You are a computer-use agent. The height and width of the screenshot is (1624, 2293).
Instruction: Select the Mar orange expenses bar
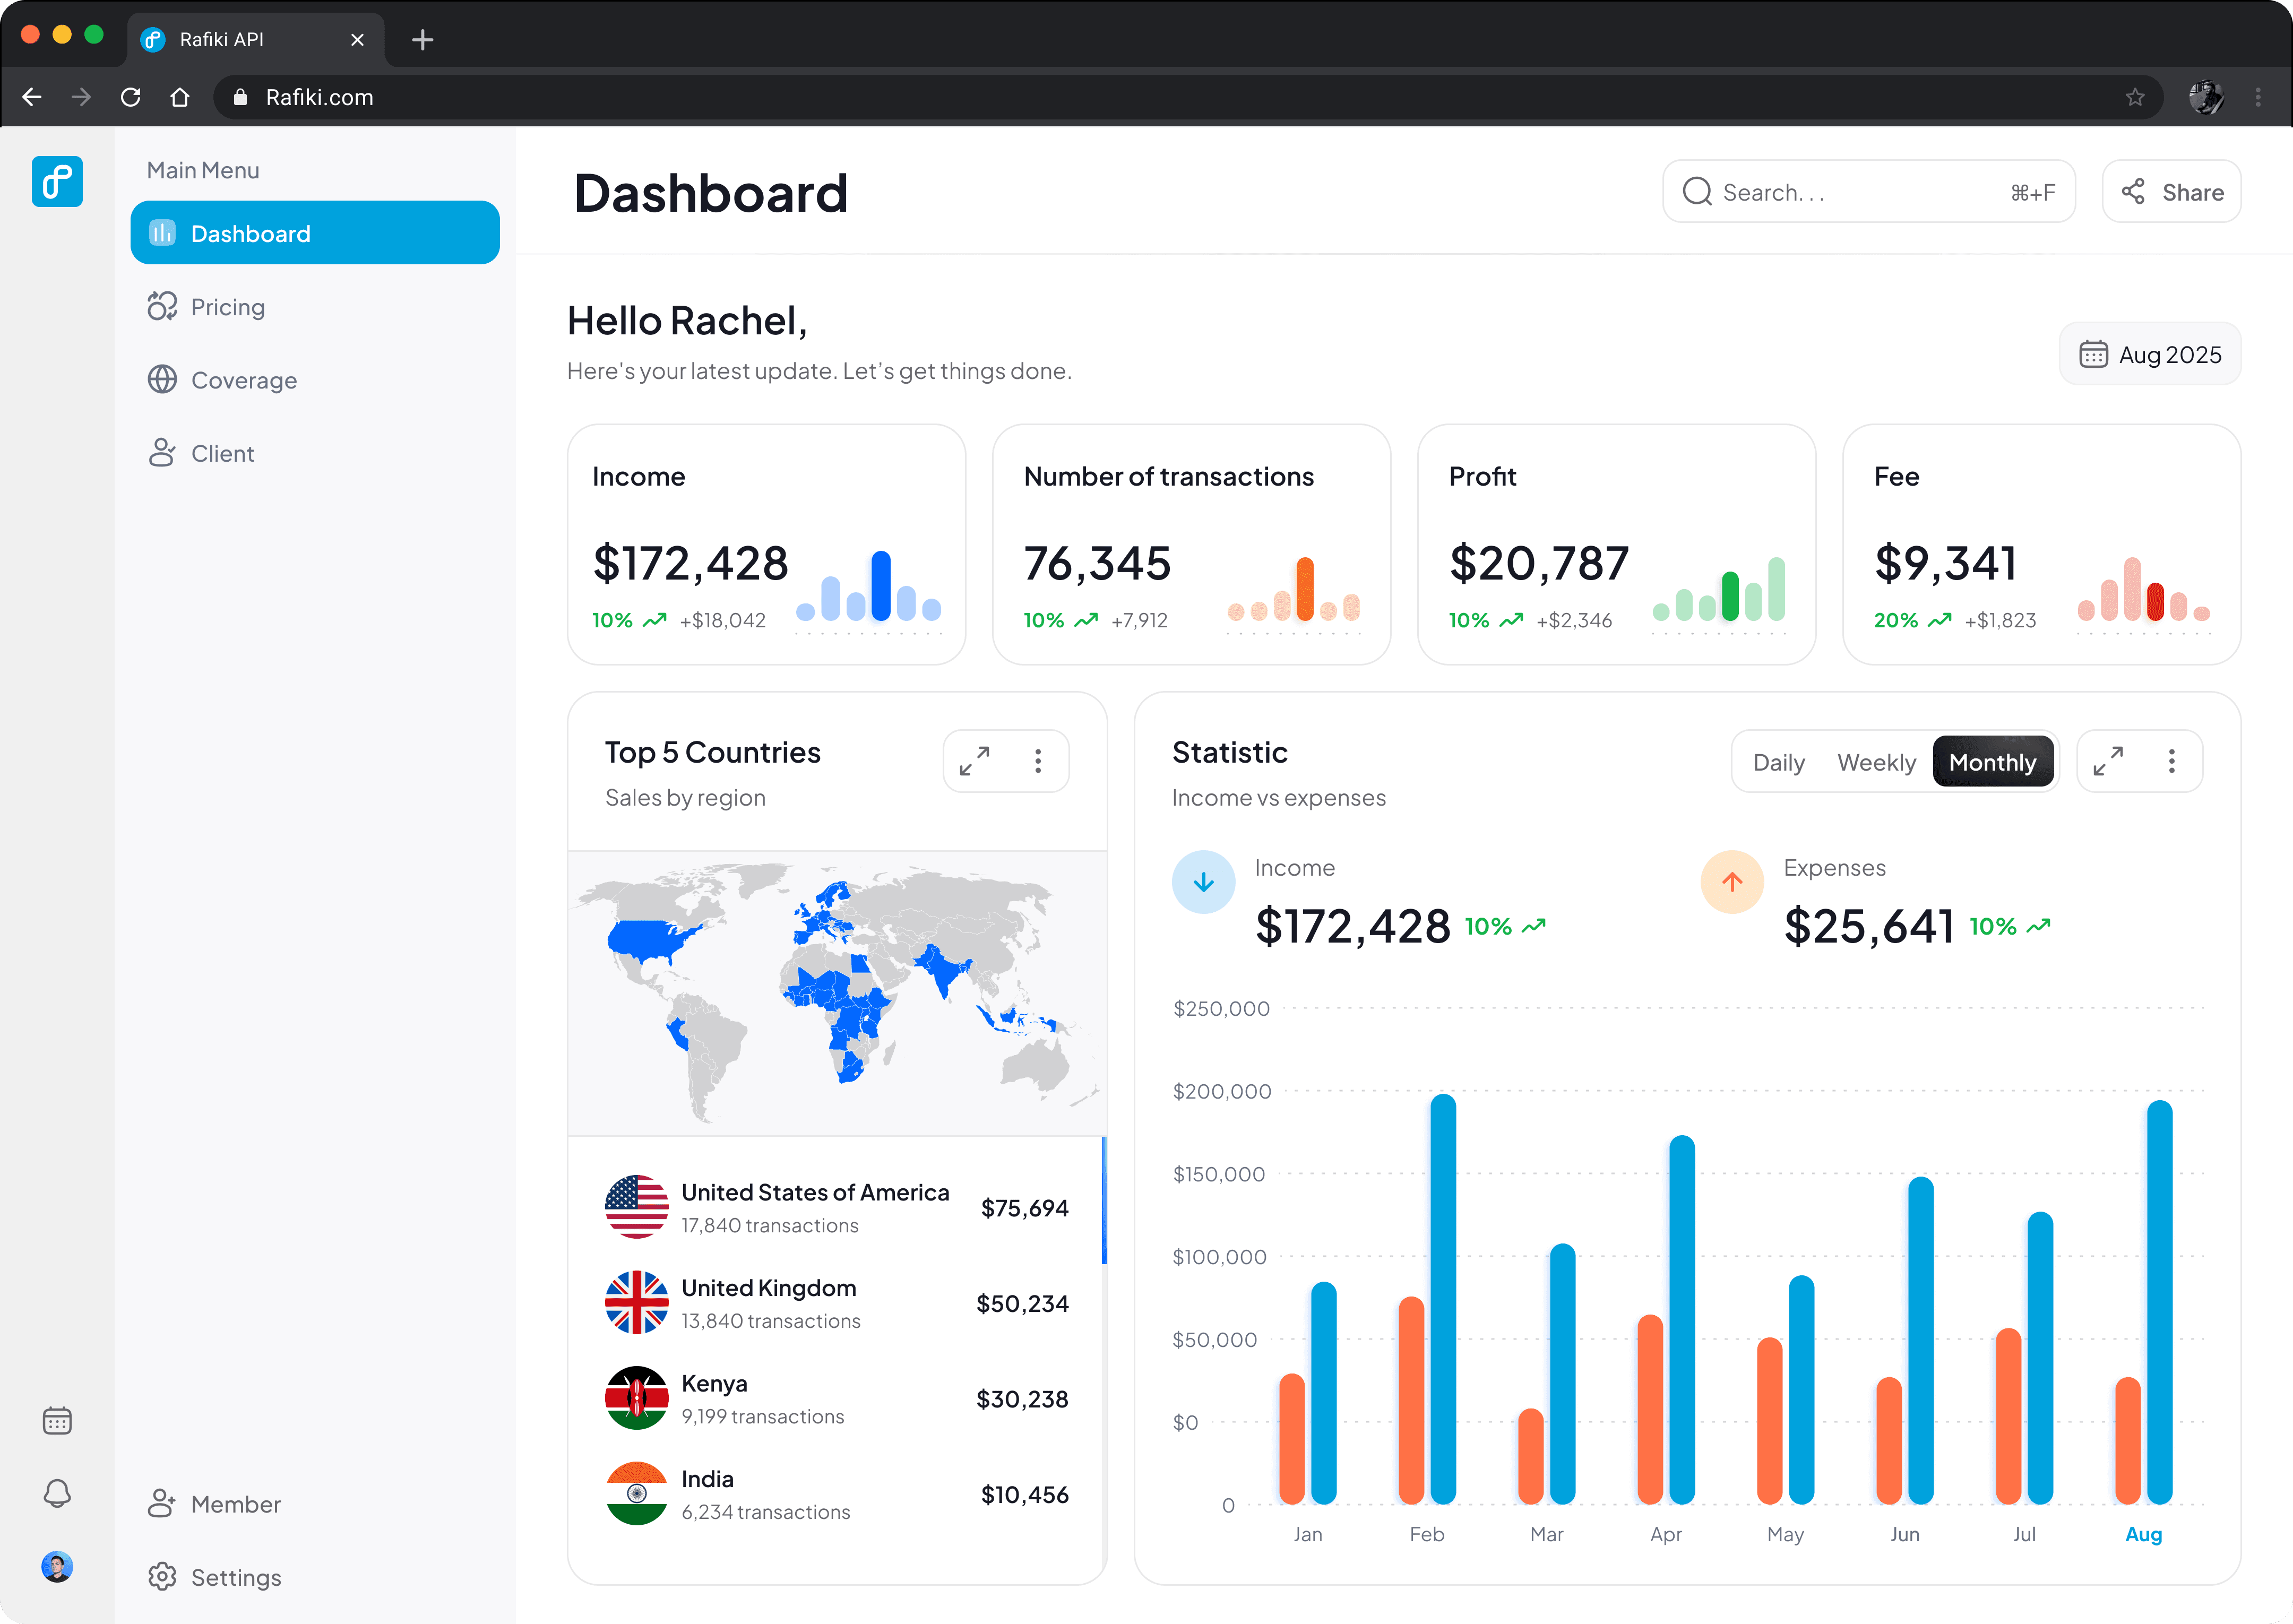[x=1530, y=1456]
